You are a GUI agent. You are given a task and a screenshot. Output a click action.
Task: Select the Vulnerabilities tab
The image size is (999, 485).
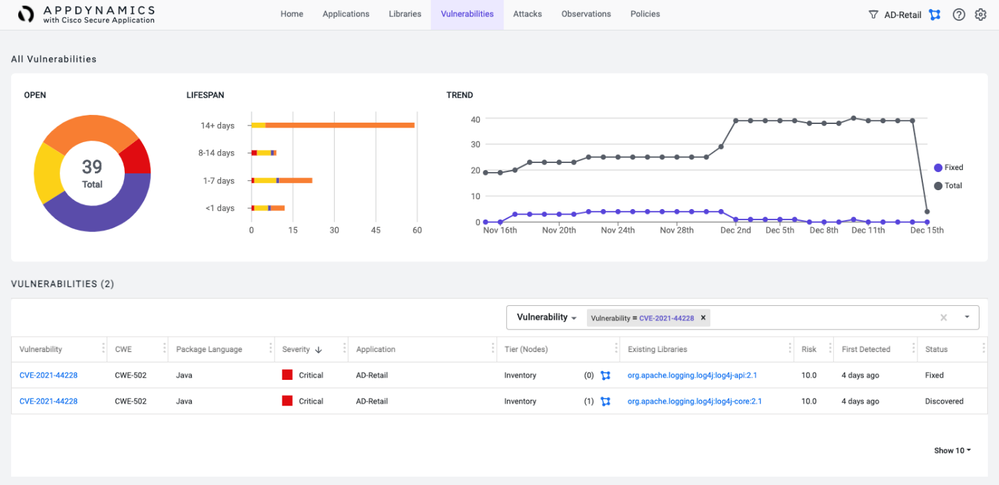[467, 14]
